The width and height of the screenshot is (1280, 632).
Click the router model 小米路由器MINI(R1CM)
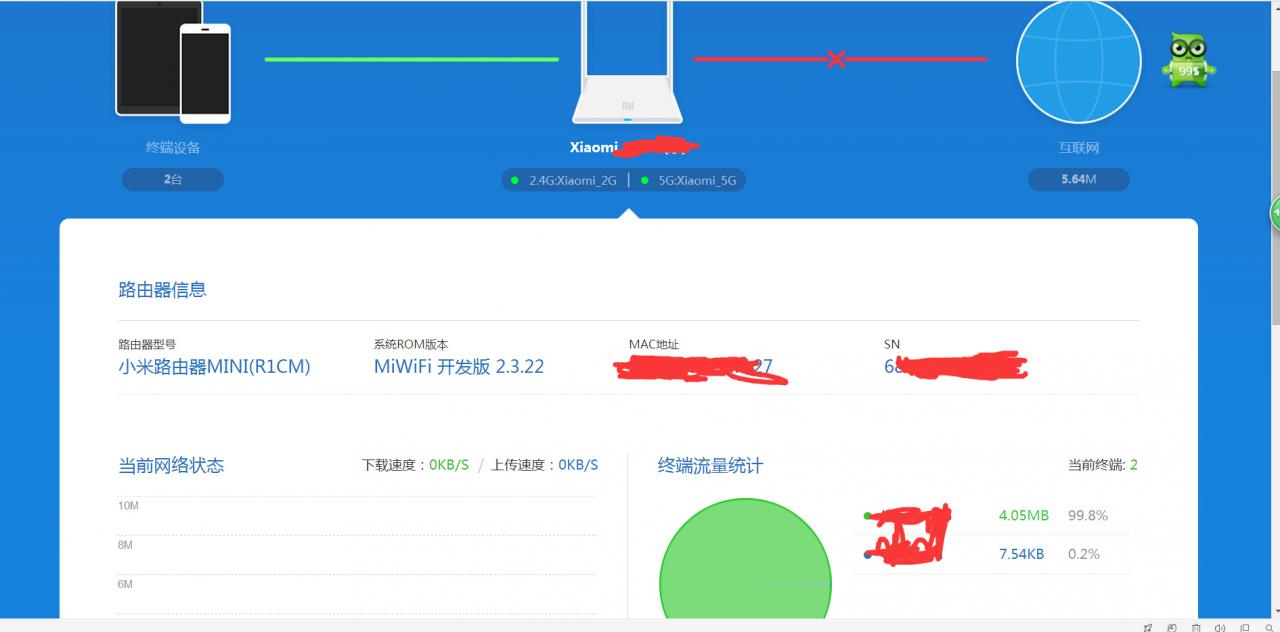[x=214, y=366]
